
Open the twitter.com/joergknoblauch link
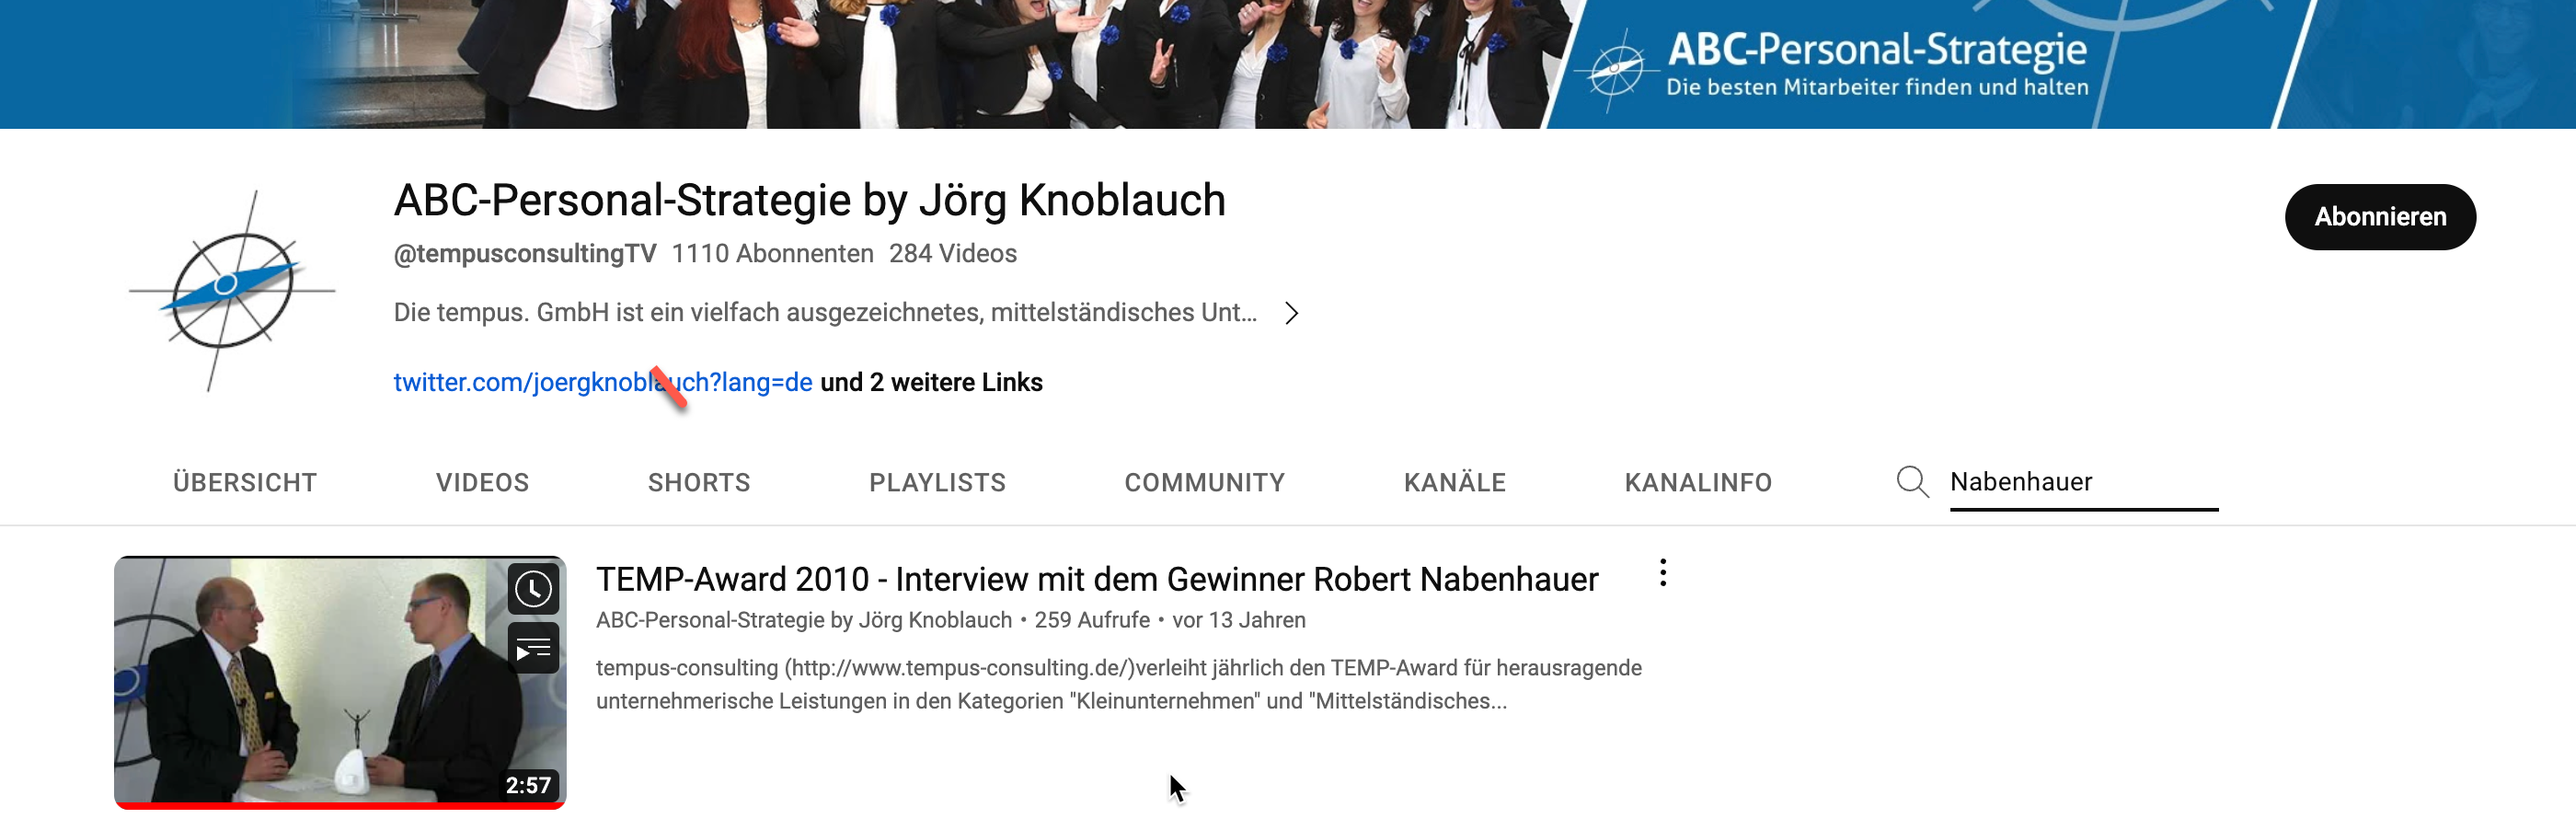pos(603,382)
